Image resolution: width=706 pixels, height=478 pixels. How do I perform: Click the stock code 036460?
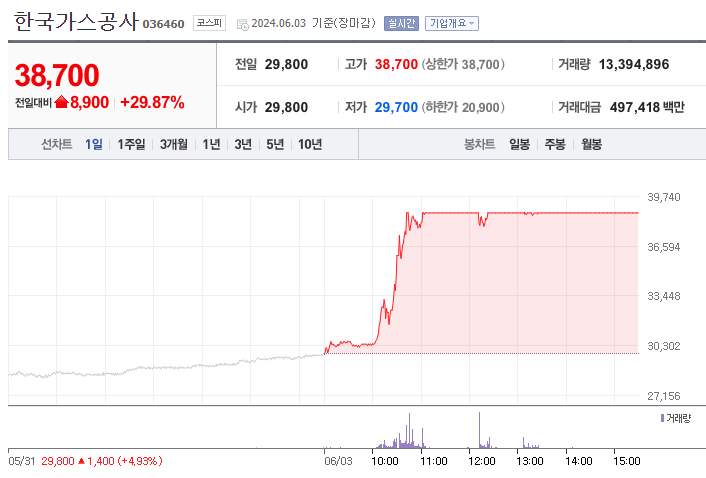pos(163,24)
